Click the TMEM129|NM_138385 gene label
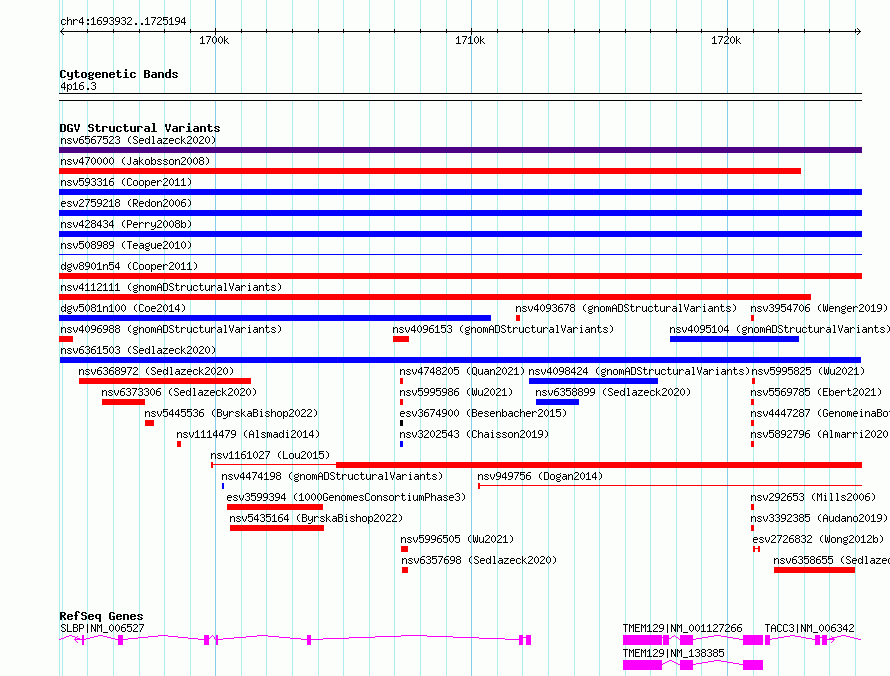This screenshot has width=890, height=676. point(673,653)
